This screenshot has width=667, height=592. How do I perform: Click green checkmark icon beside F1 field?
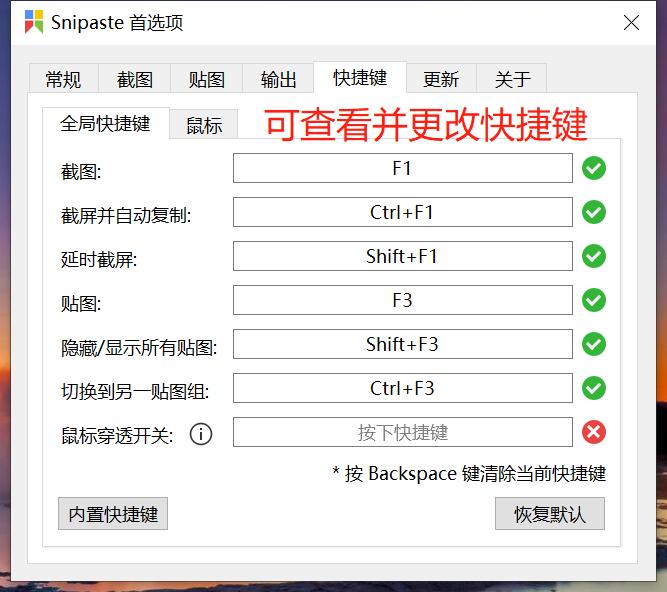(x=594, y=168)
